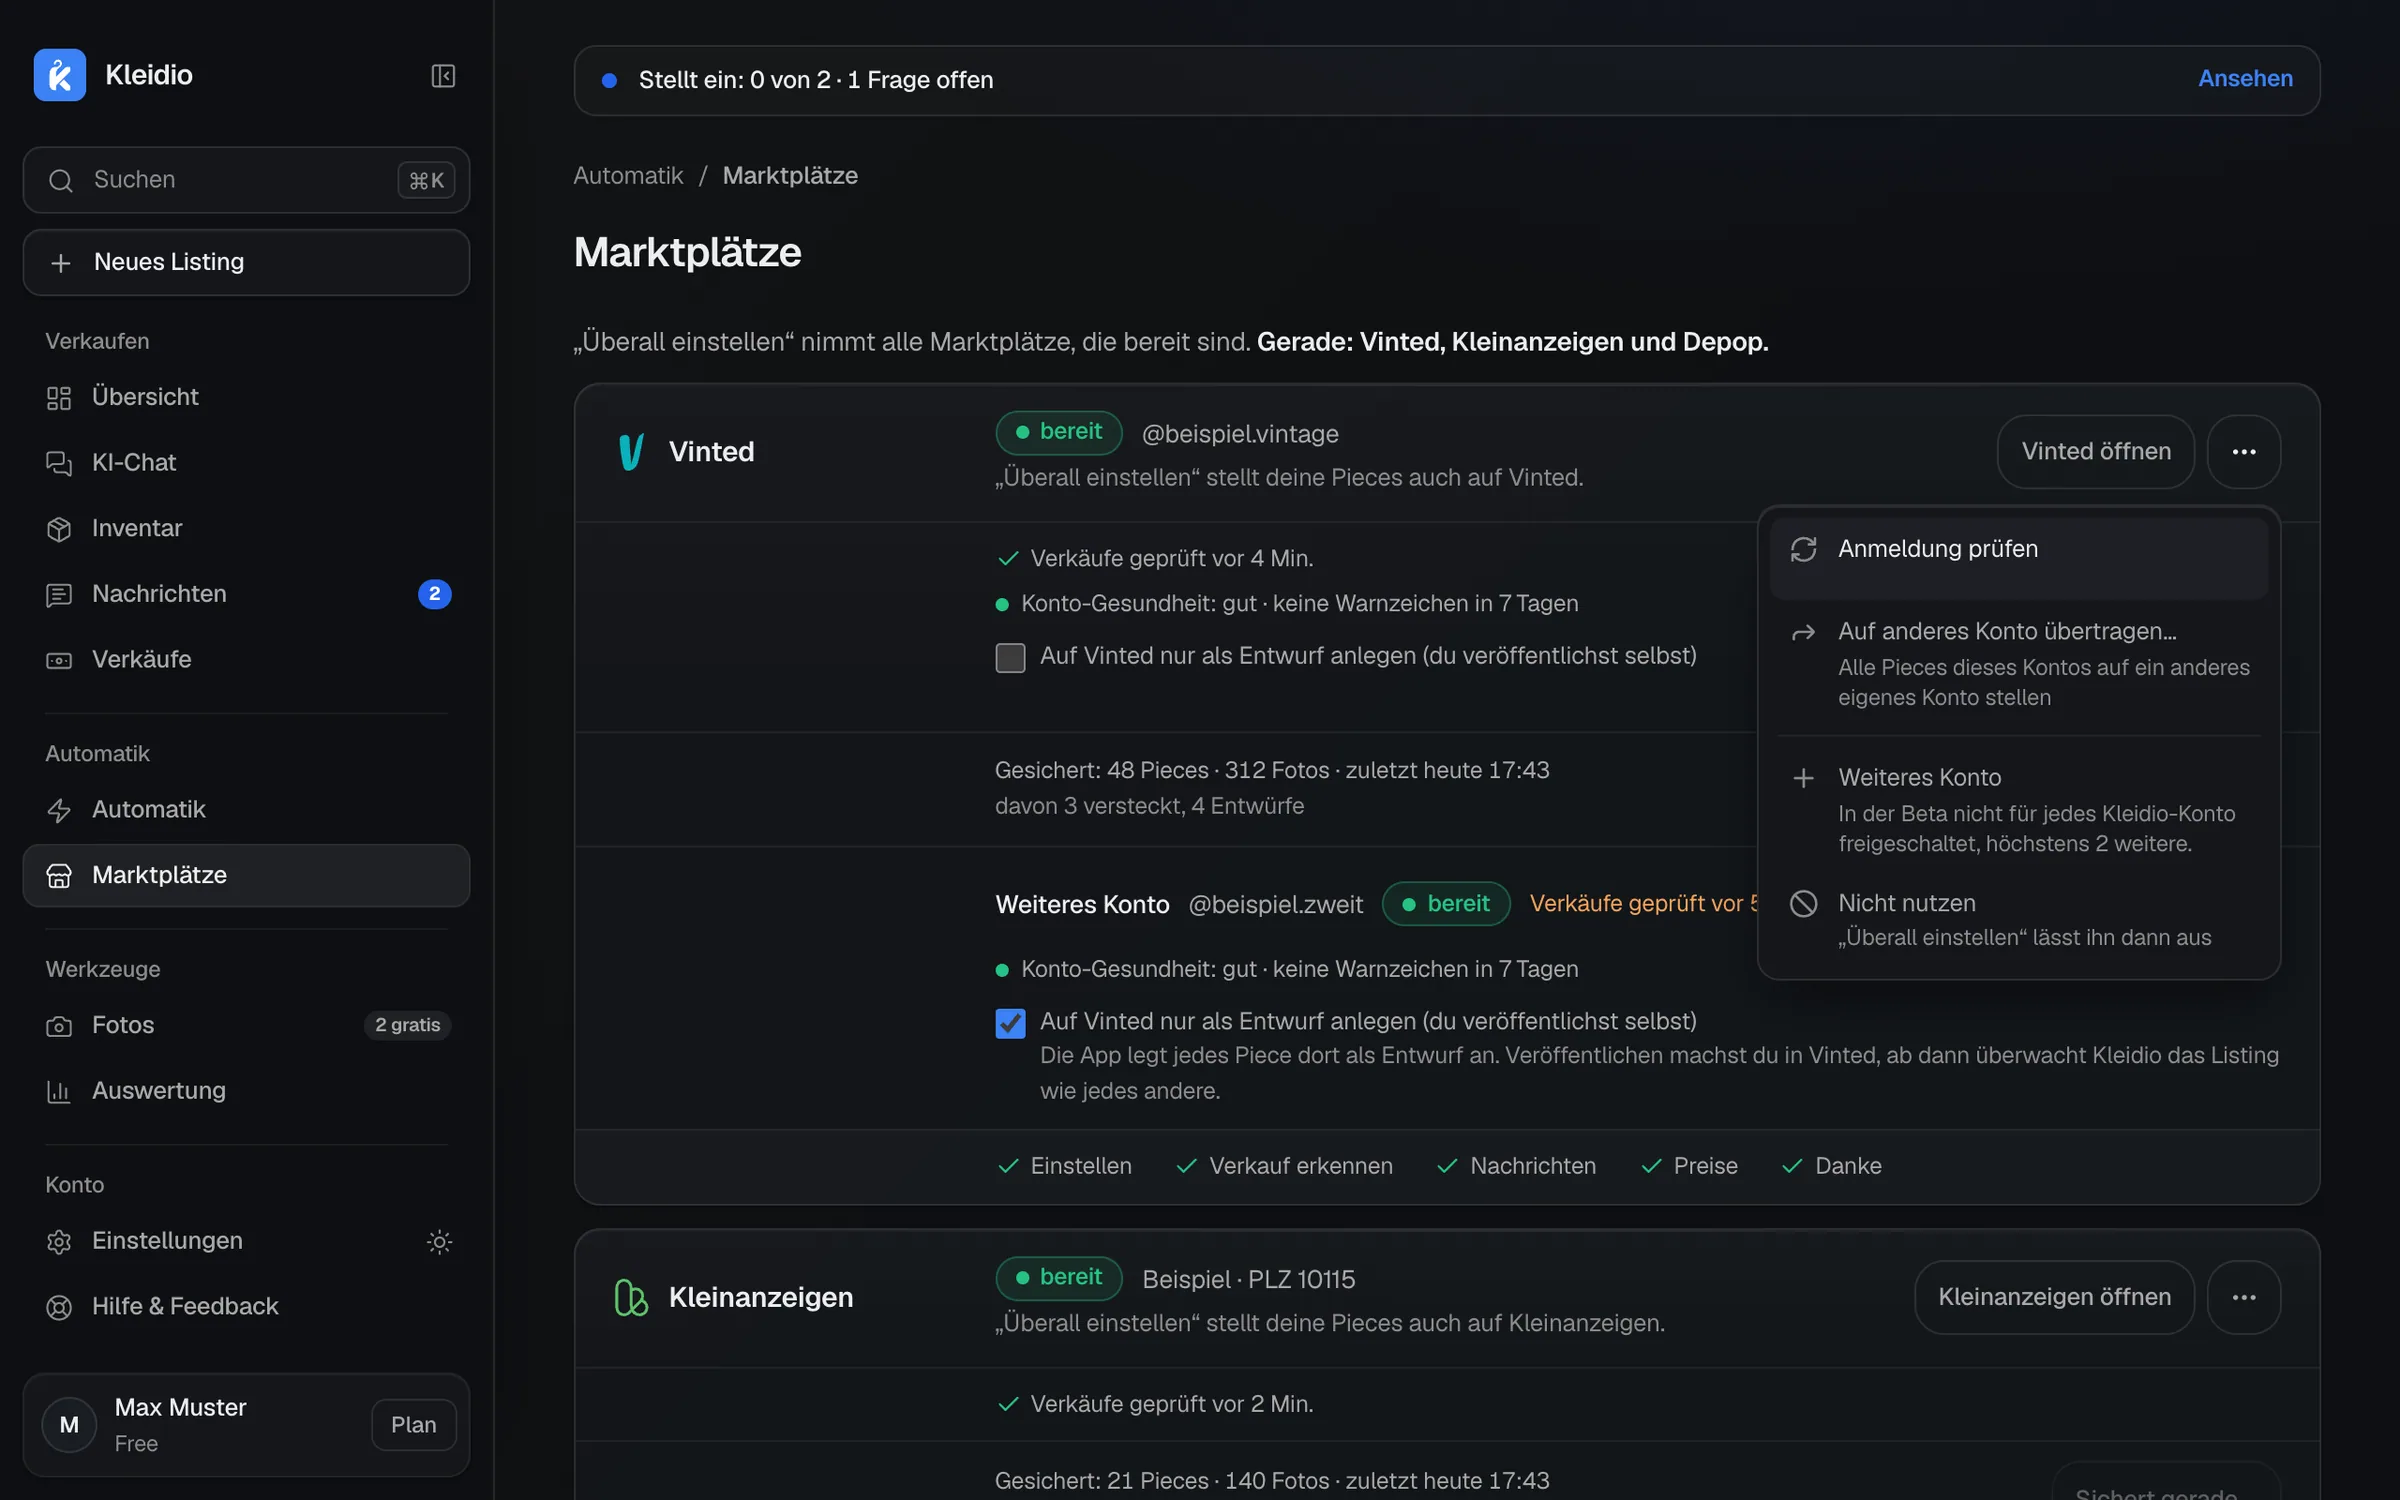Screen dimensions: 2400x1500
Task: Click Vinted öffnen button
Action: [x=2095, y=452]
